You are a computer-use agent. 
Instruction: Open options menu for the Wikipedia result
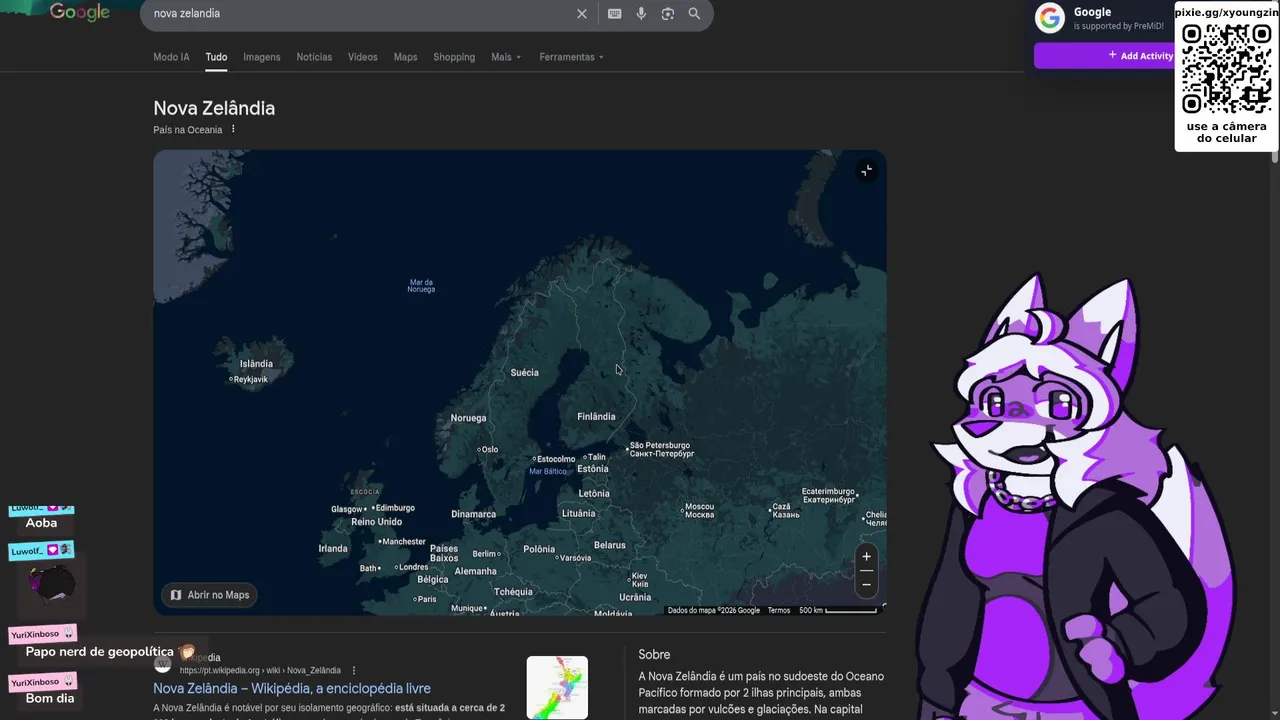pyautogui.click(x=353, y=670)
